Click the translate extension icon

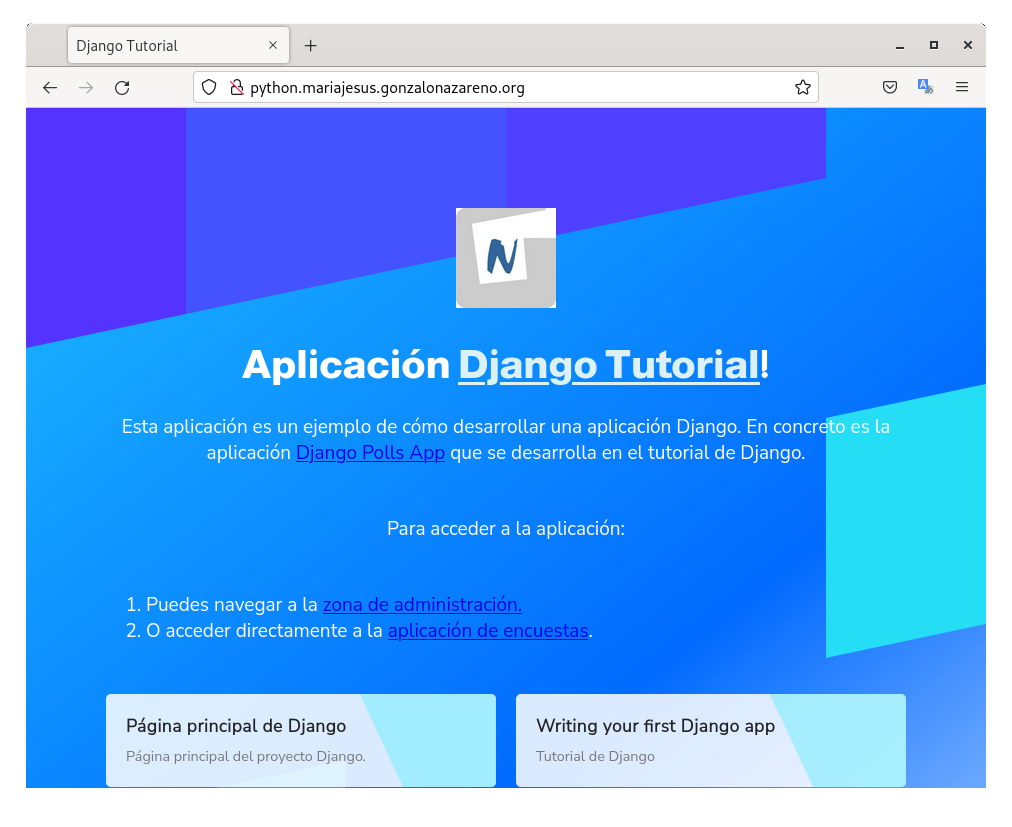tap(925, 88)
